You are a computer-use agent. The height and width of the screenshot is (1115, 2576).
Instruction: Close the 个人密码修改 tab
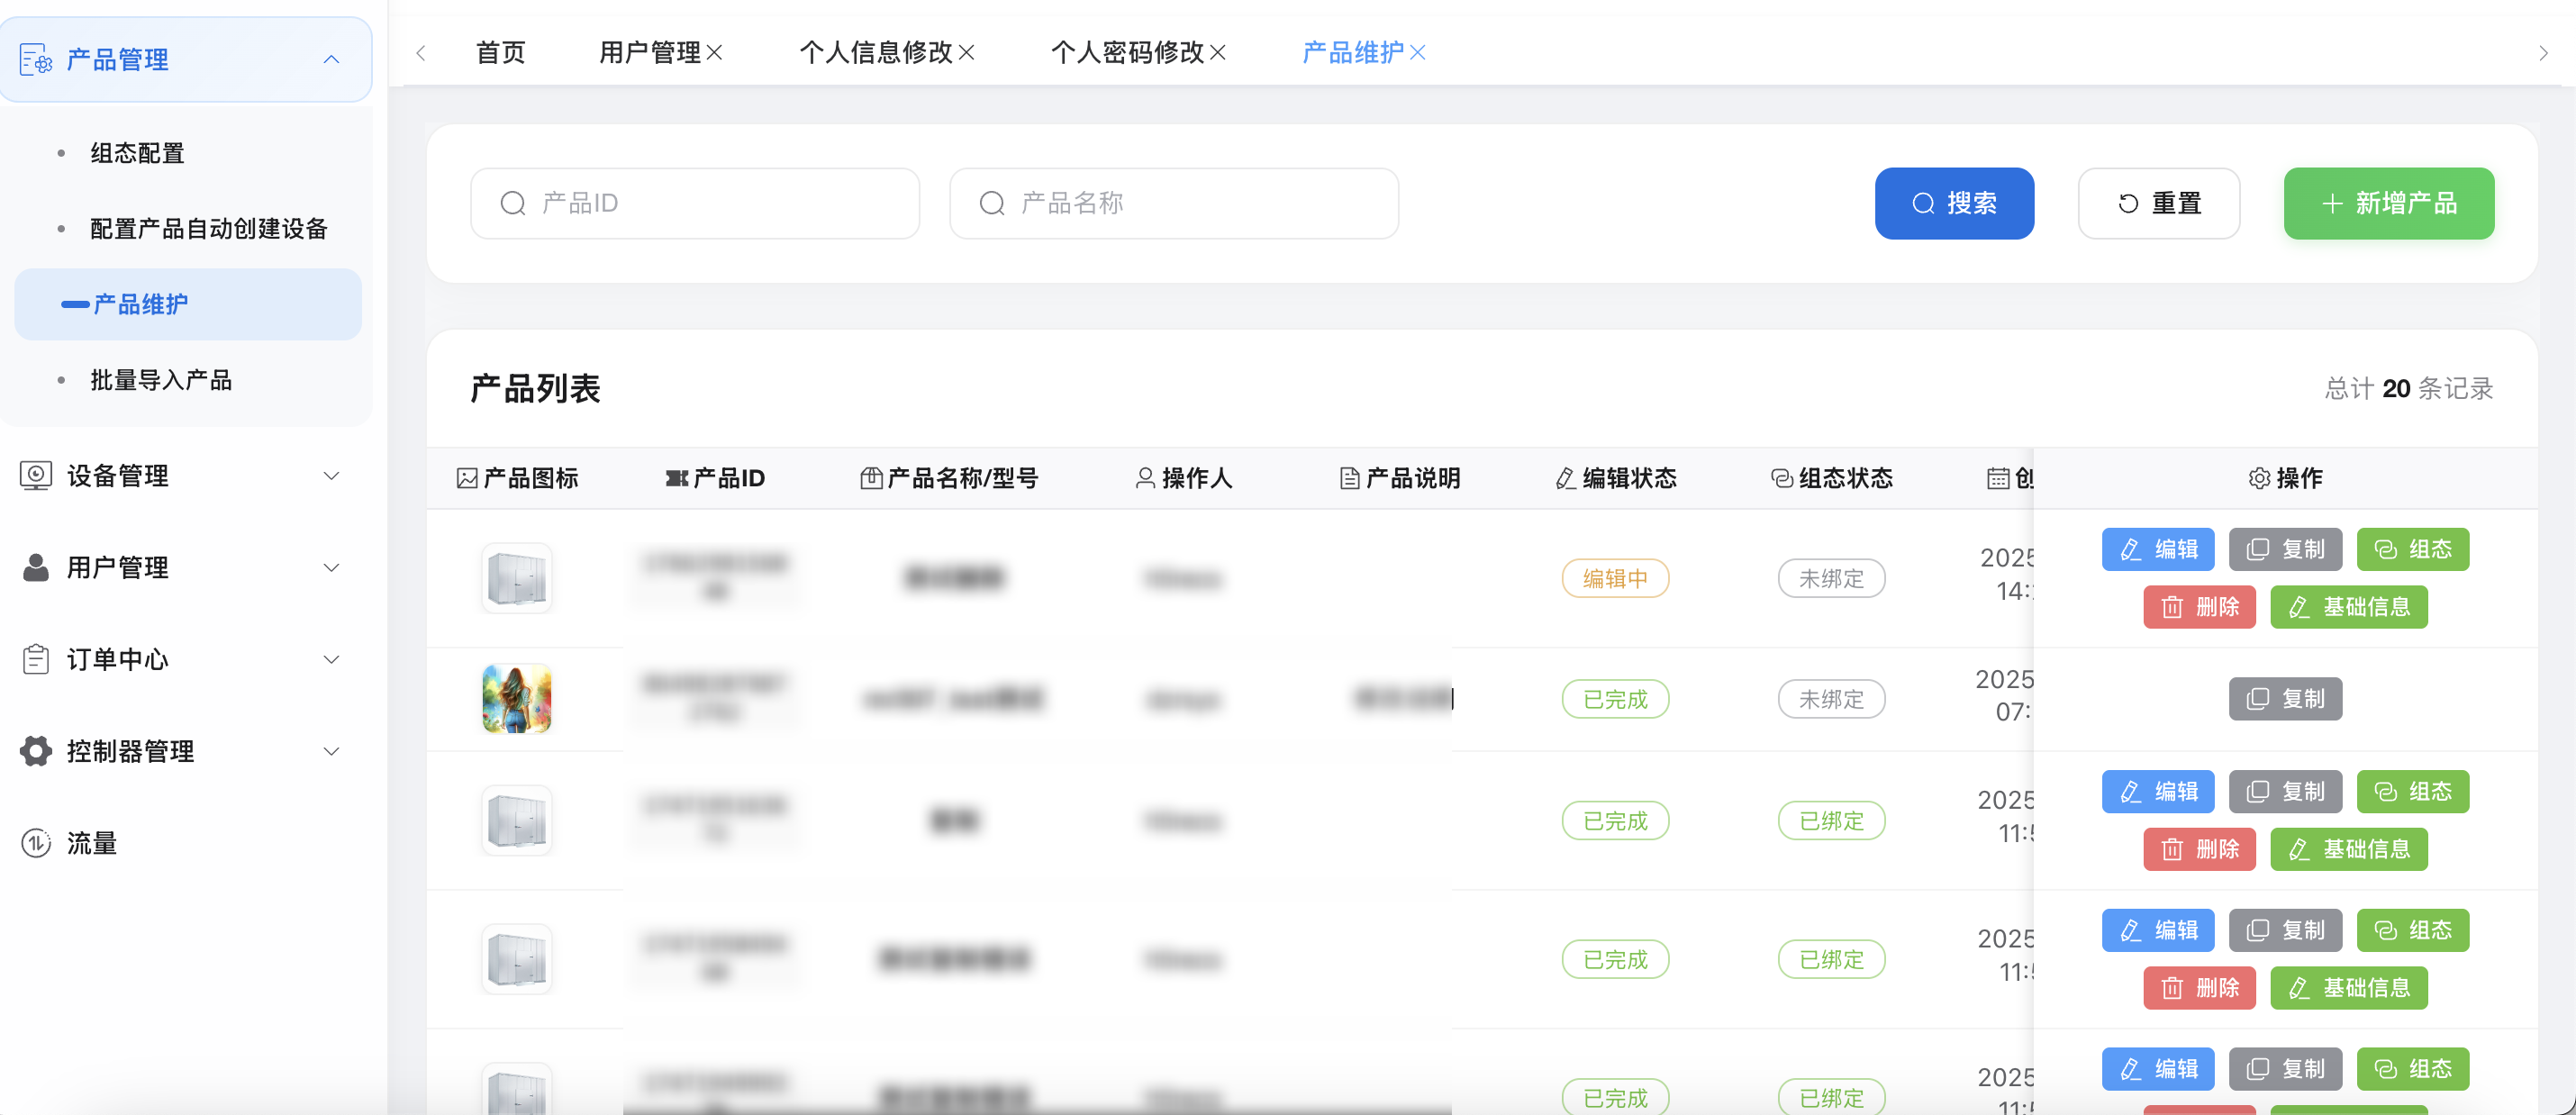1219,52
